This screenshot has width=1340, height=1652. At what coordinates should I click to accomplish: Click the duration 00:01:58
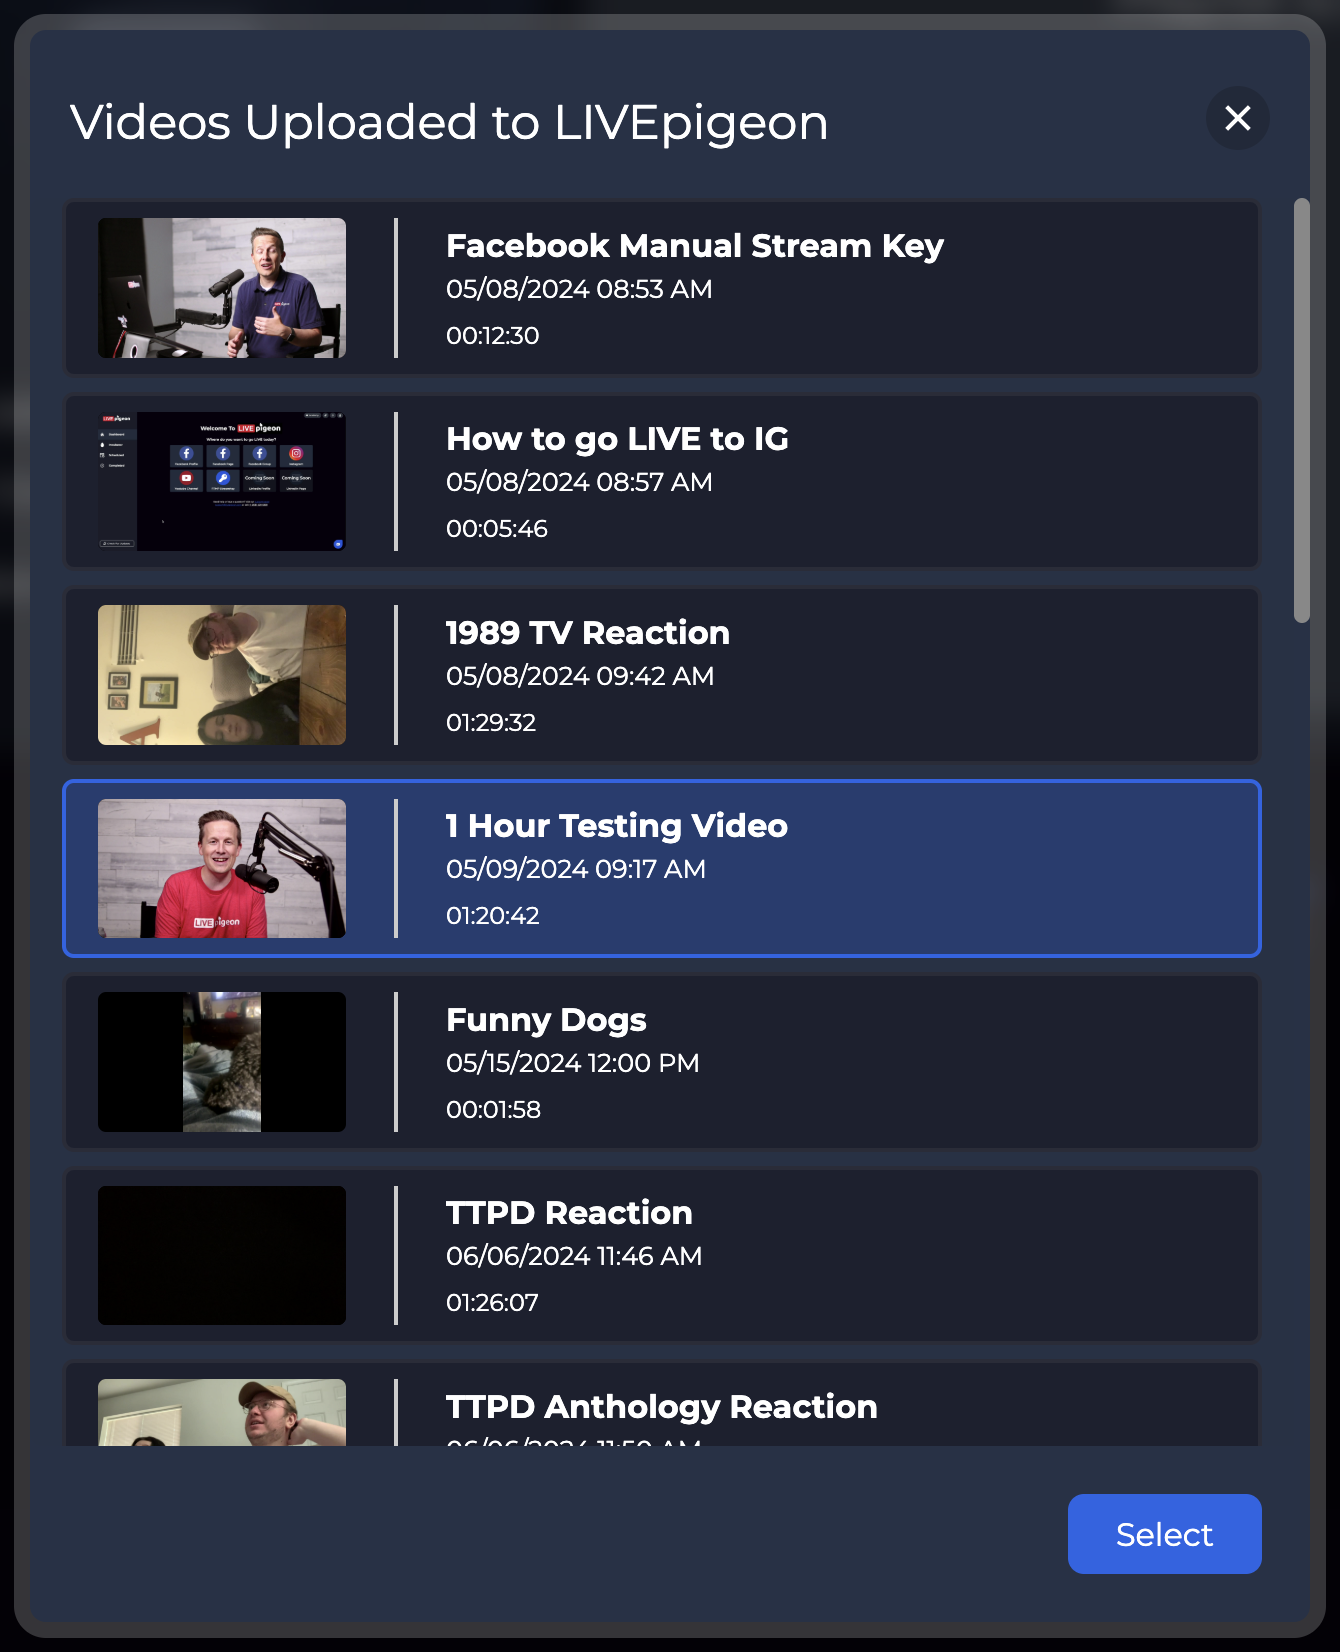pos(494,1110)
